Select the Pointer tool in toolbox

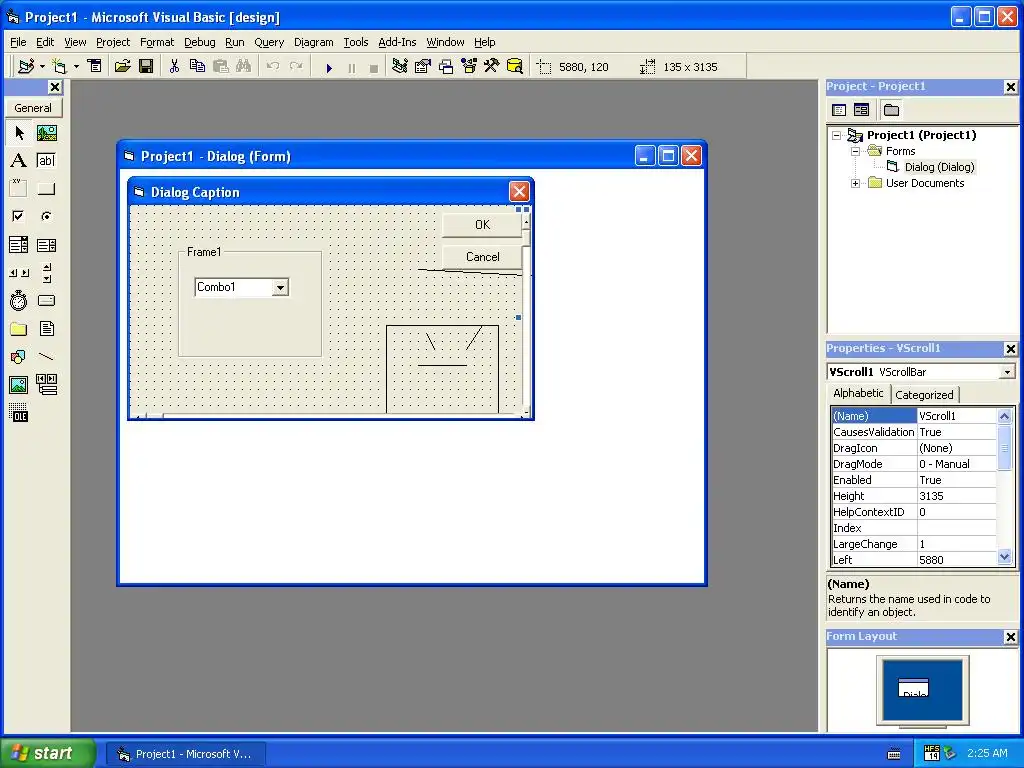(19, 133)
